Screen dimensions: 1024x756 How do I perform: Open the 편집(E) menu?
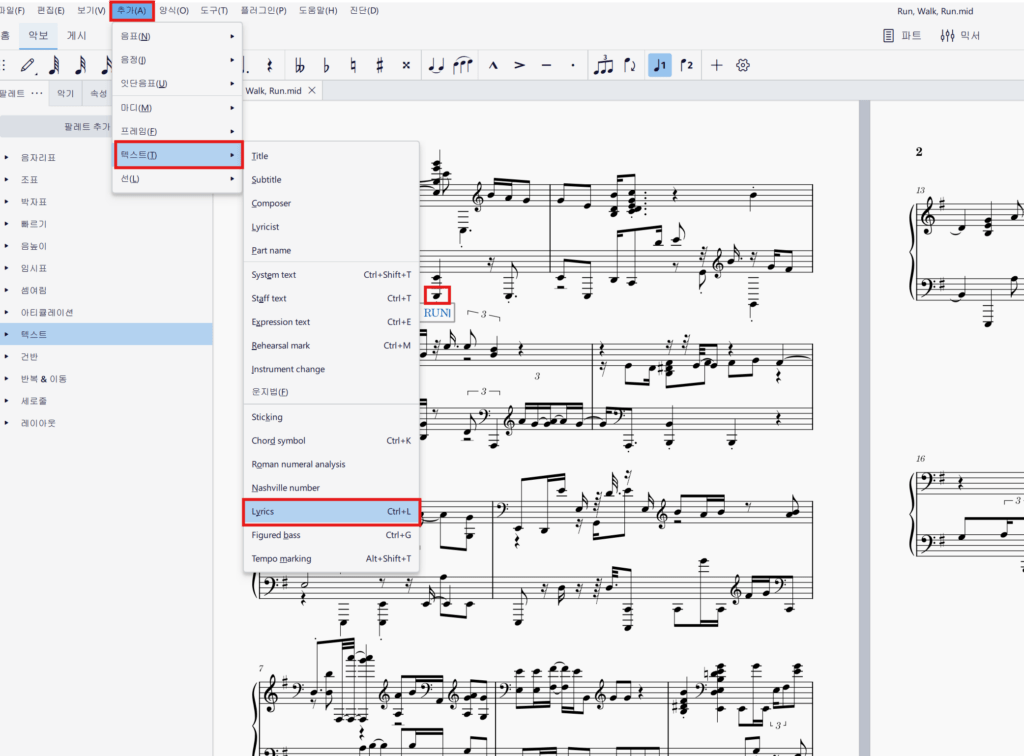click(x=51, y=10)
